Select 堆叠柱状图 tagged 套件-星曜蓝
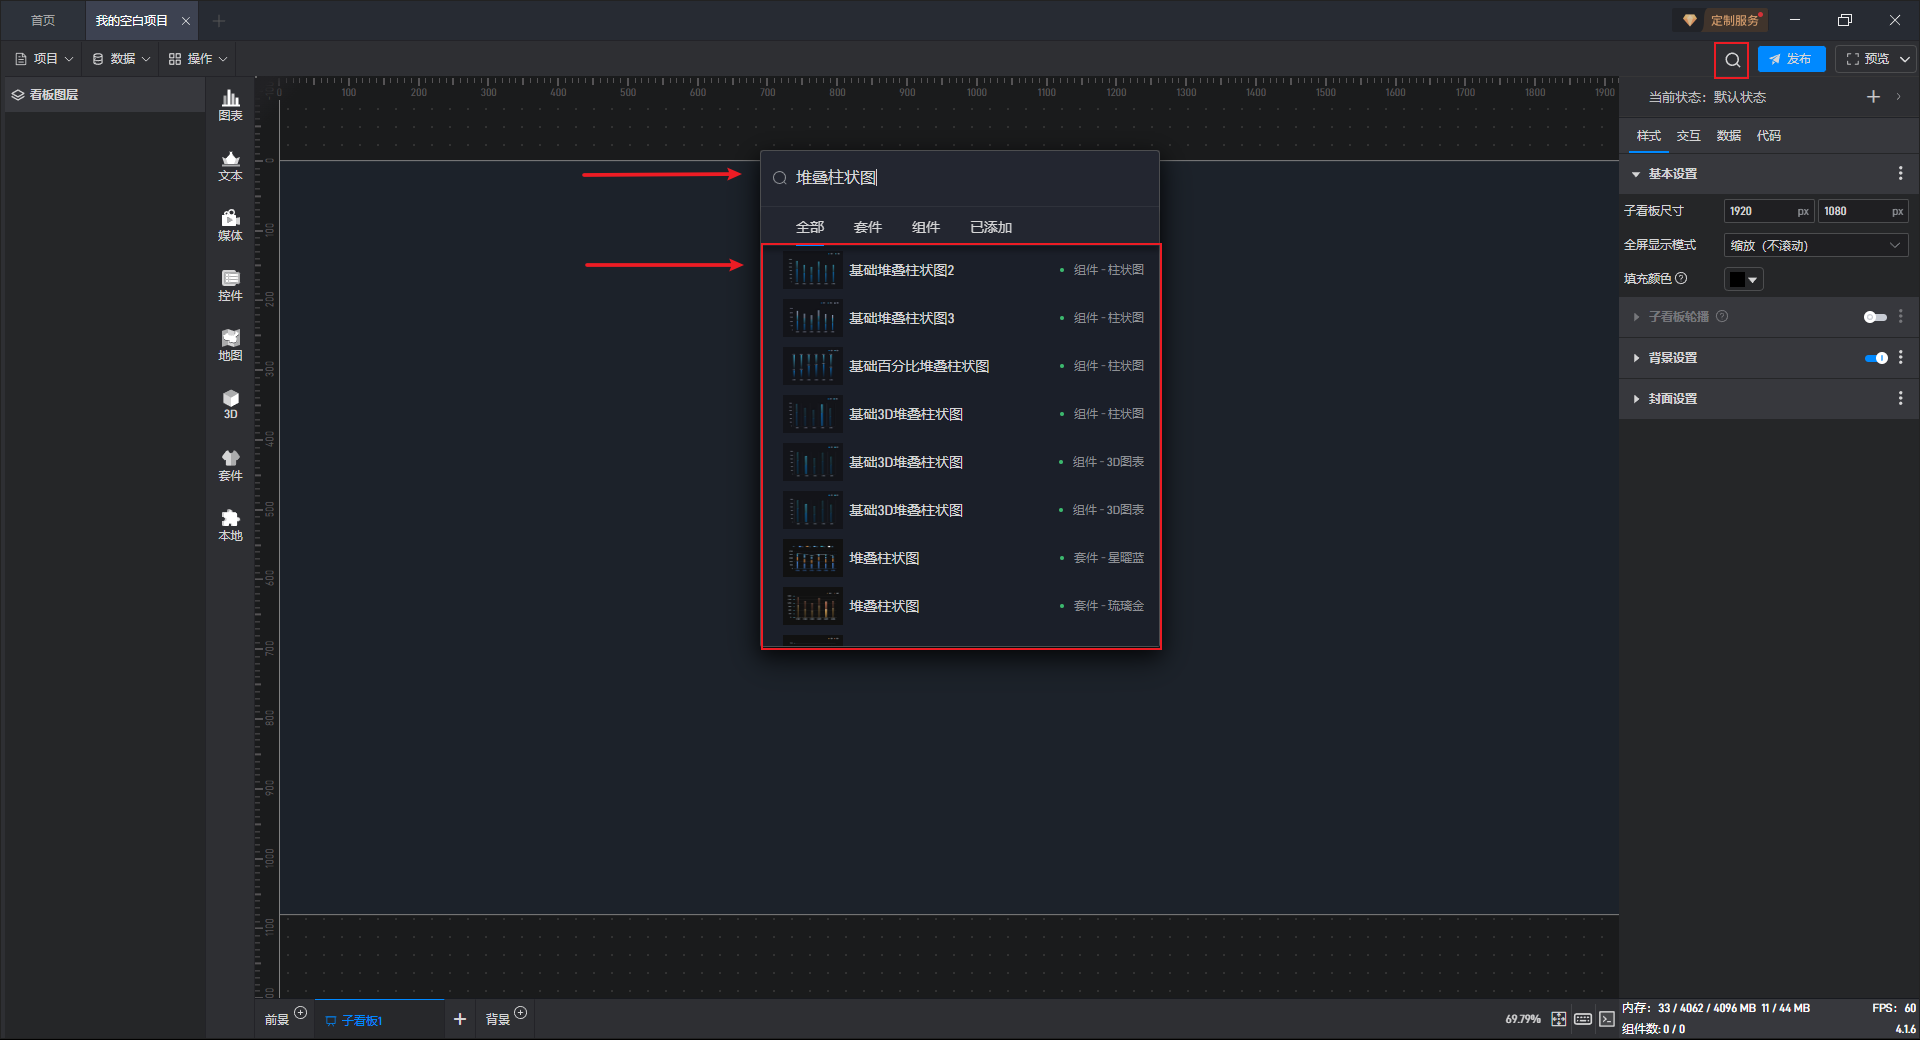 pyautogui.click(x=963, y=558)
